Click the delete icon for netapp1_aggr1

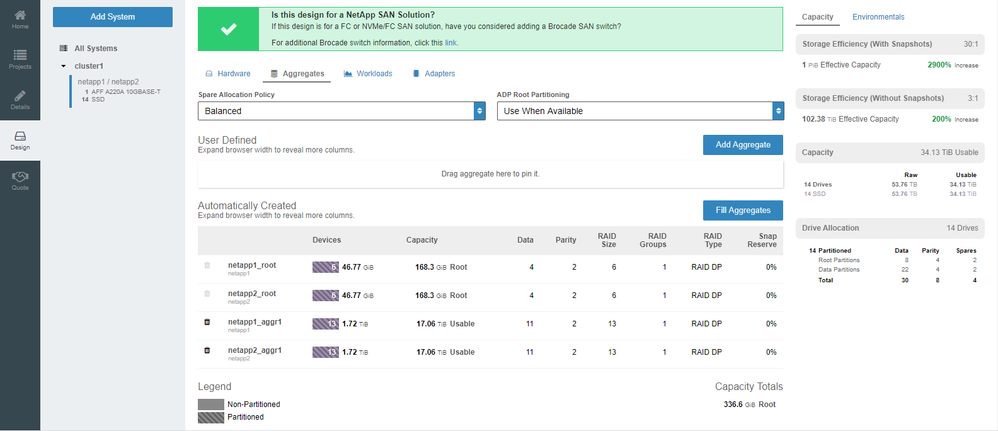[207, 323]
